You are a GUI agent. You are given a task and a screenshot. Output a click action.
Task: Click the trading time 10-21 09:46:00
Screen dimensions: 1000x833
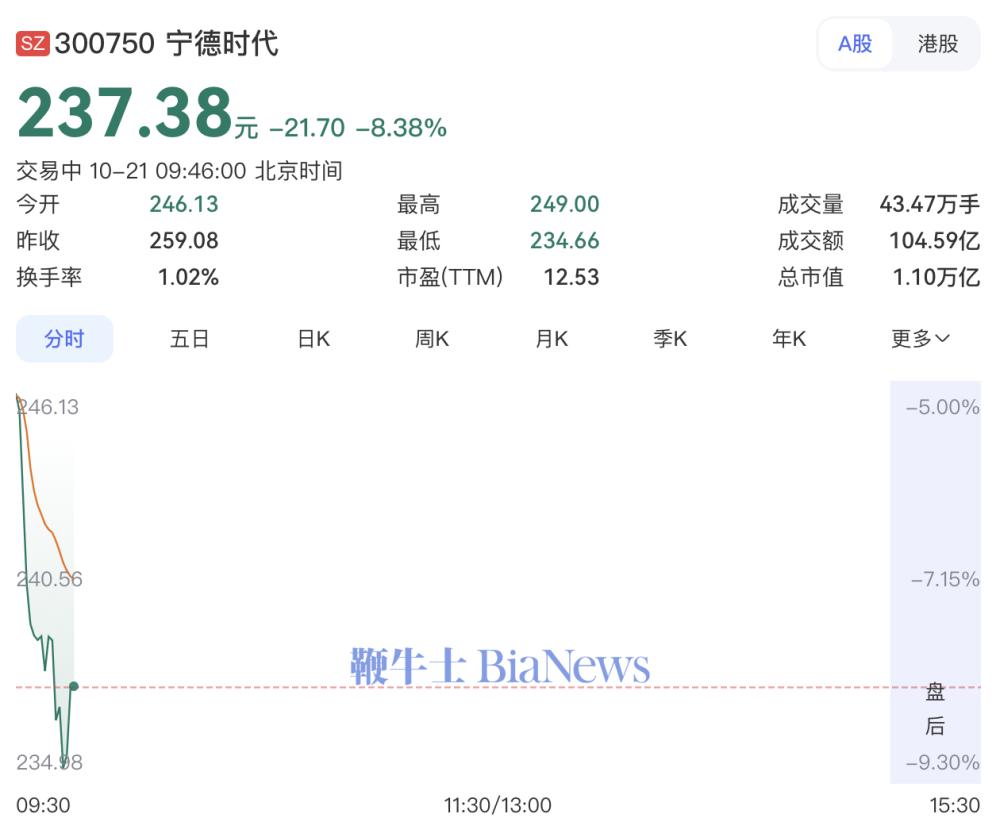168,171
